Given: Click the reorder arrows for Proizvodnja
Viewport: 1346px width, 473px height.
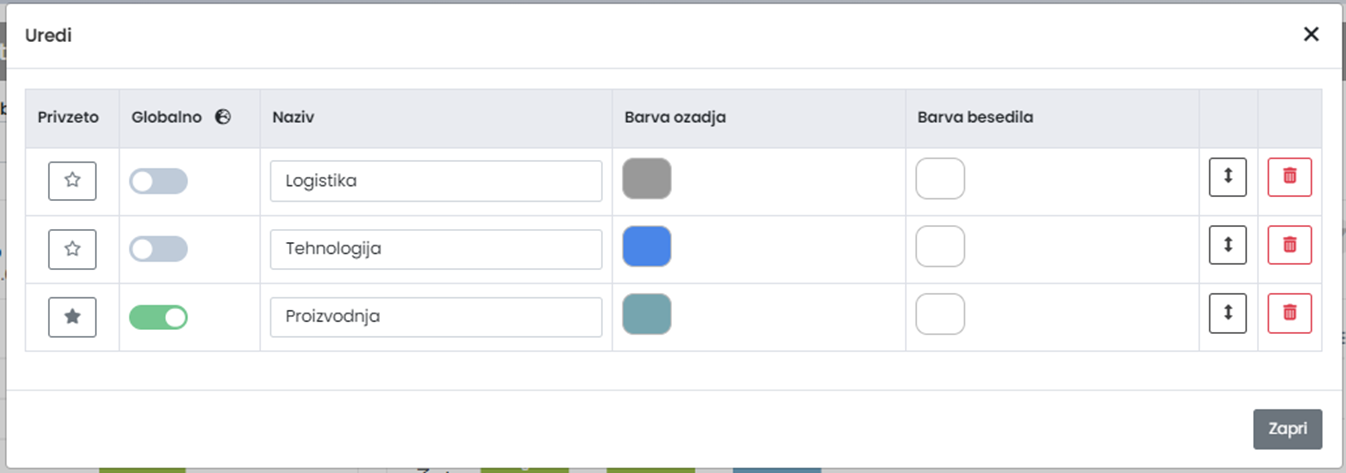Looking at the screenshot, I should (1227, 313).
